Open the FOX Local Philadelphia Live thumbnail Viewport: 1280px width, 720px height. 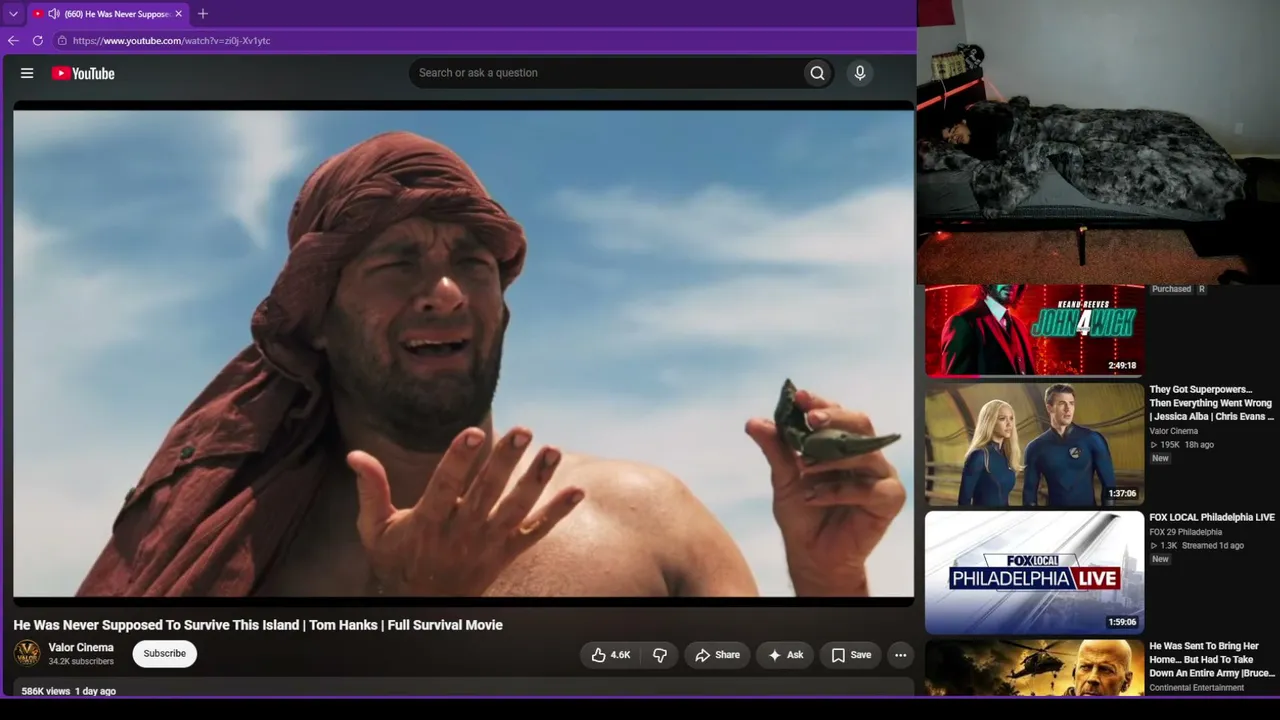(1034, 573)
